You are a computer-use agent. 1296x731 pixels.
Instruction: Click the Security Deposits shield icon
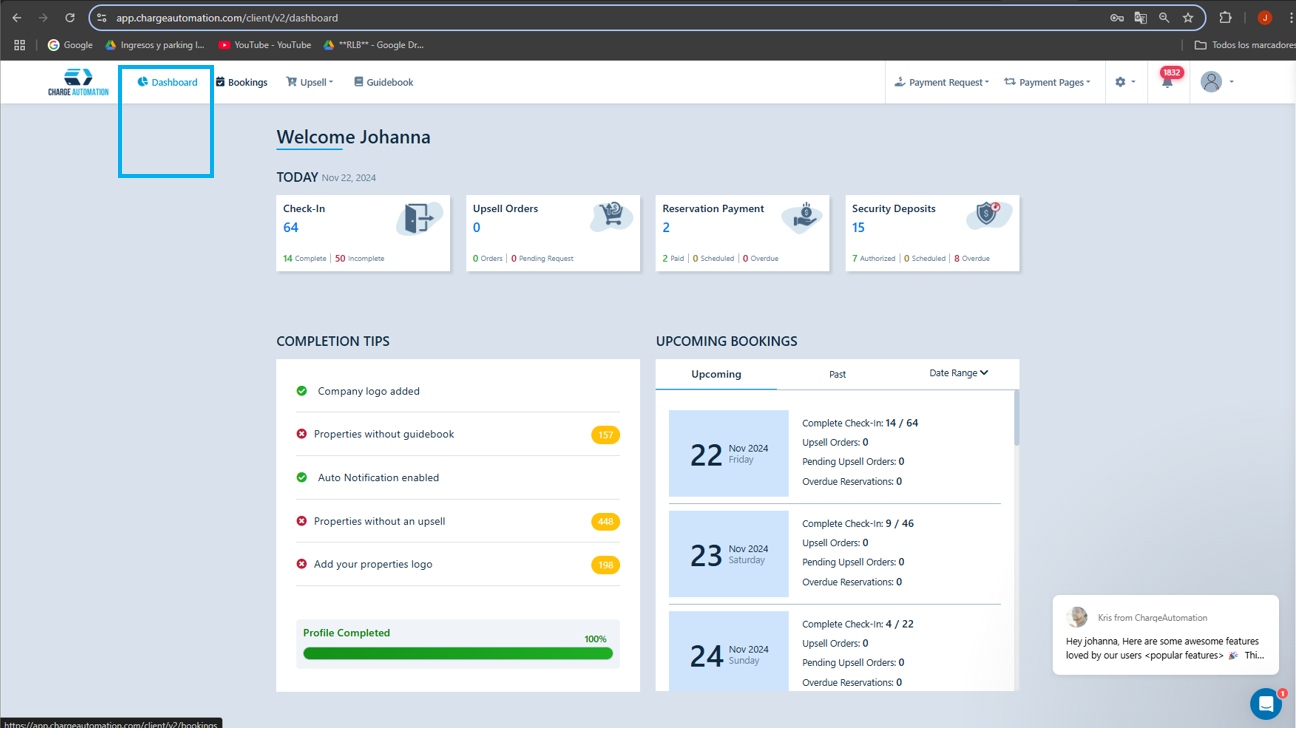tap(989, 215)
